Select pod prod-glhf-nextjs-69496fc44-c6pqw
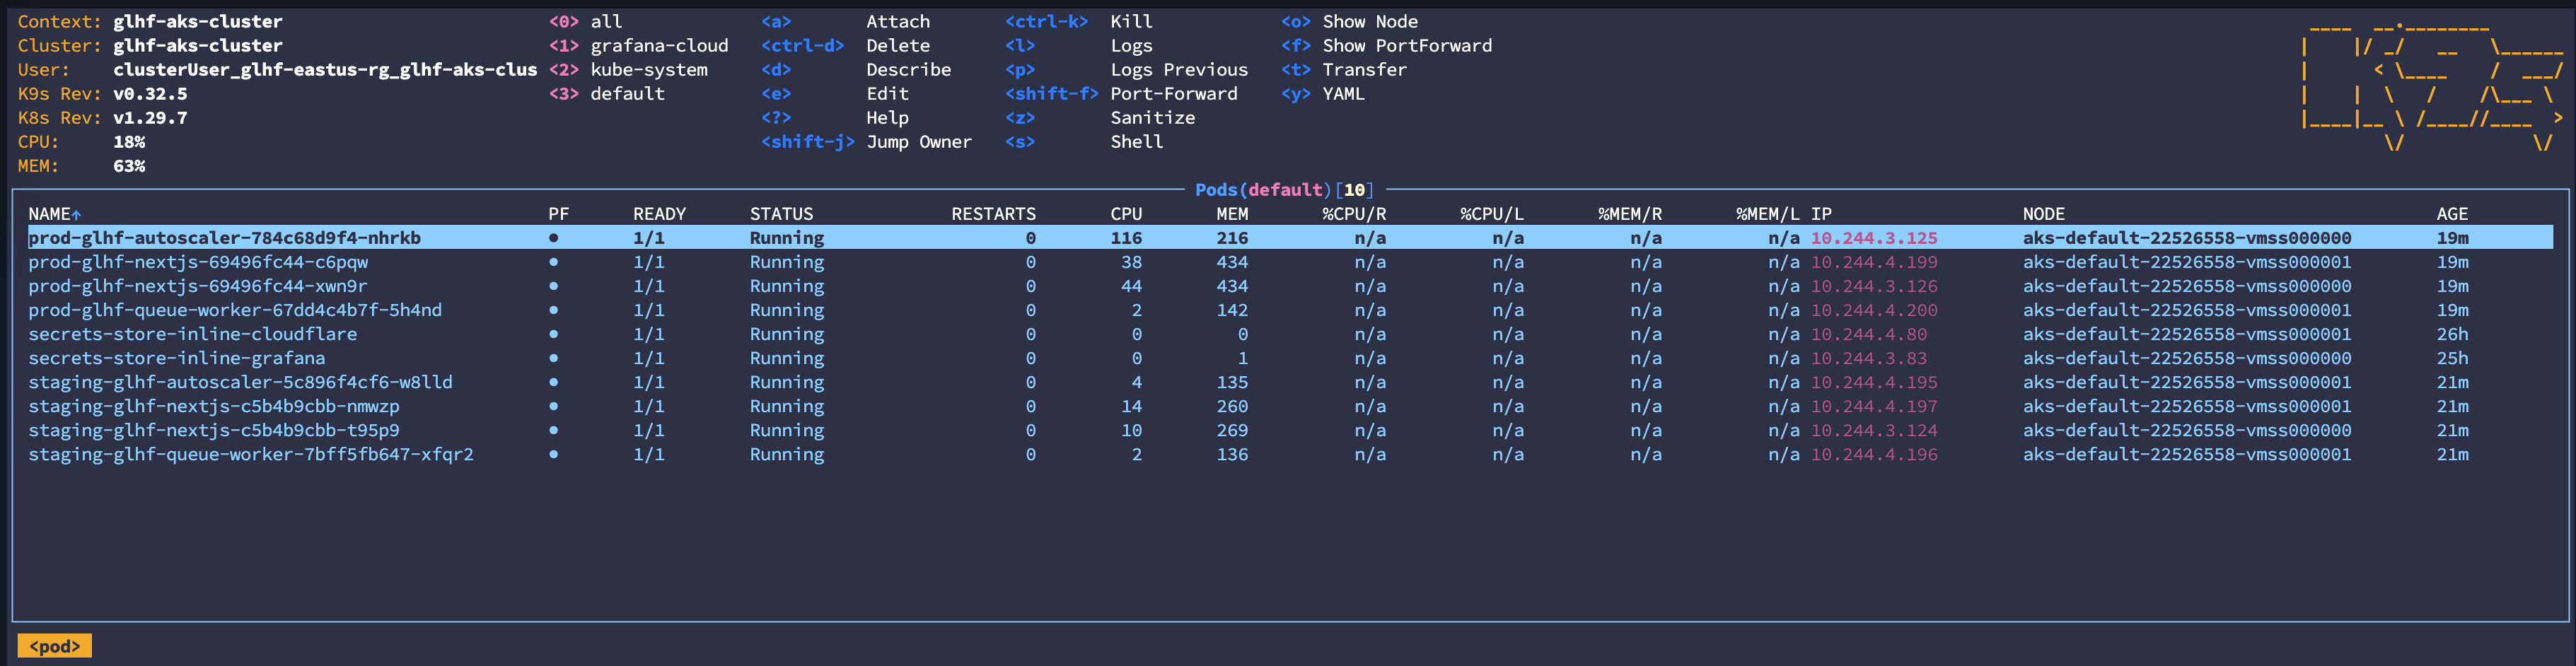This screenshot has height=666, width=2576. [1290, 262]
